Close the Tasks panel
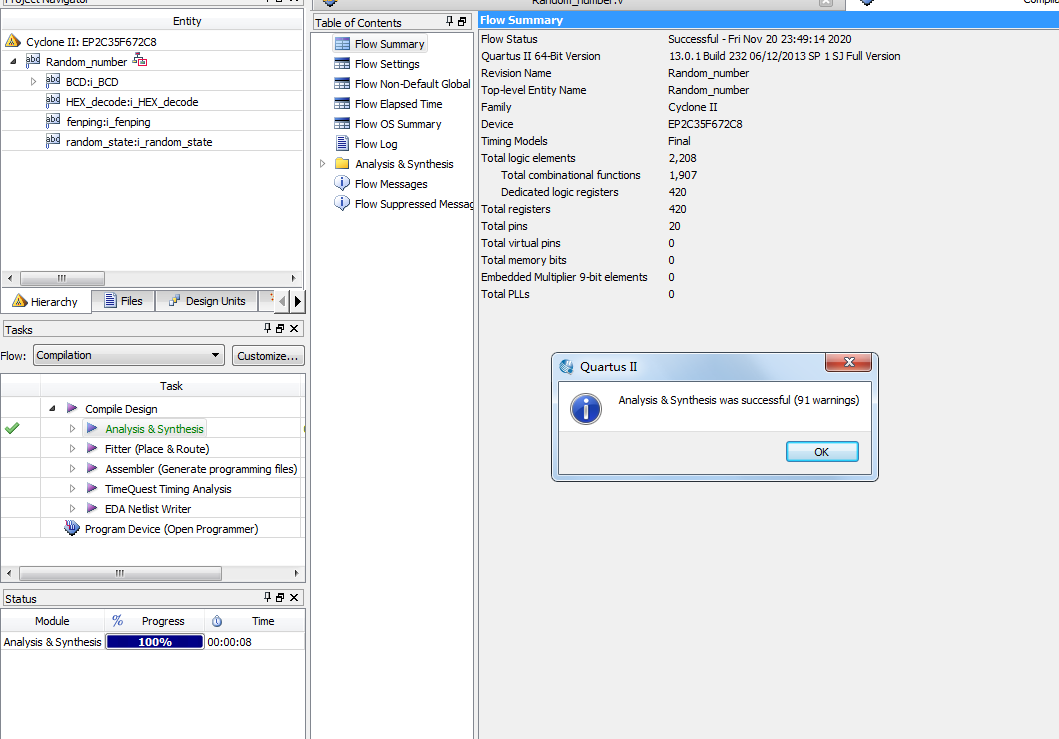The height and width of the screenshot is (739, 1059). pos(294,328)
